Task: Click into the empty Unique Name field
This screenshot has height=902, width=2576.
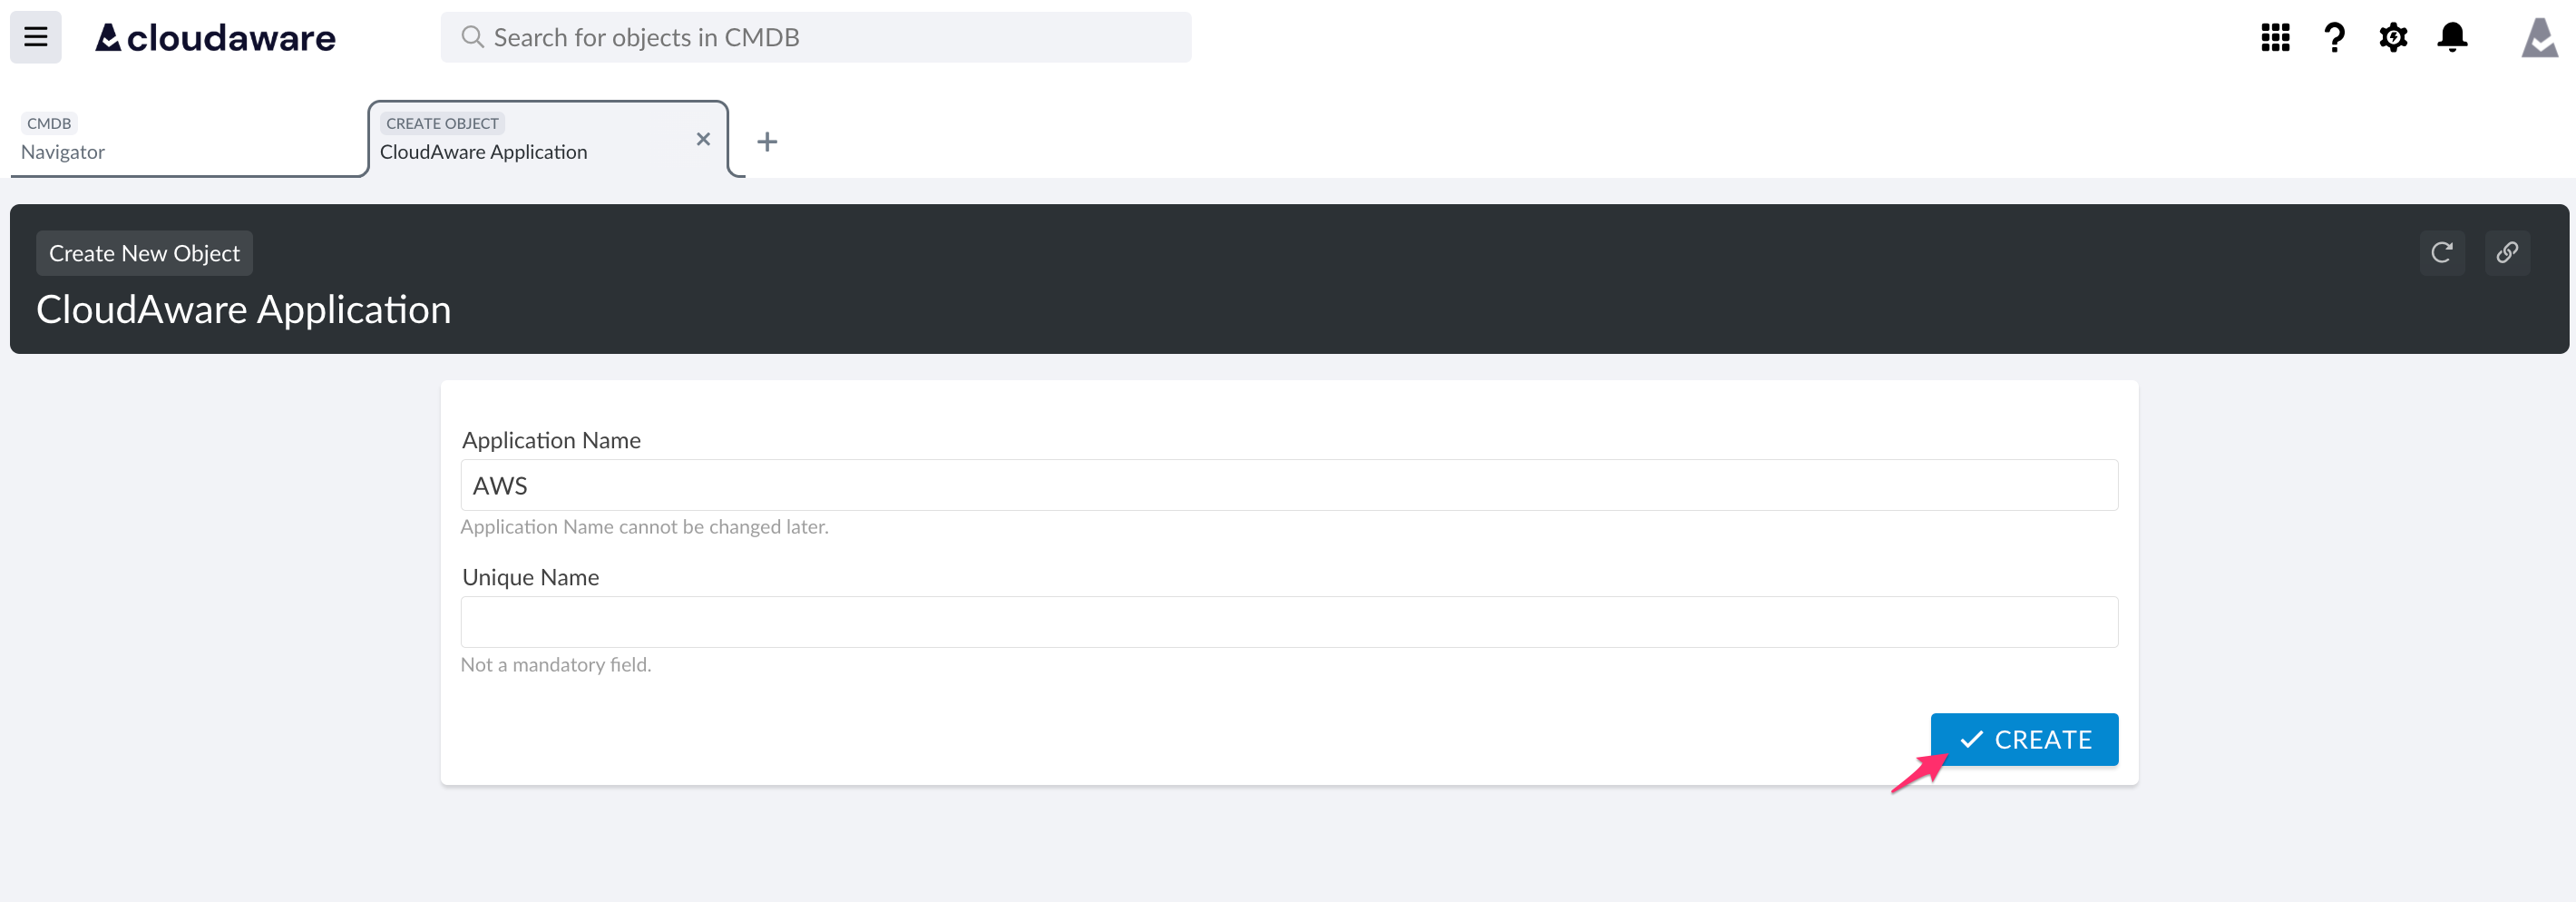Action: [x=1288, y=622]
